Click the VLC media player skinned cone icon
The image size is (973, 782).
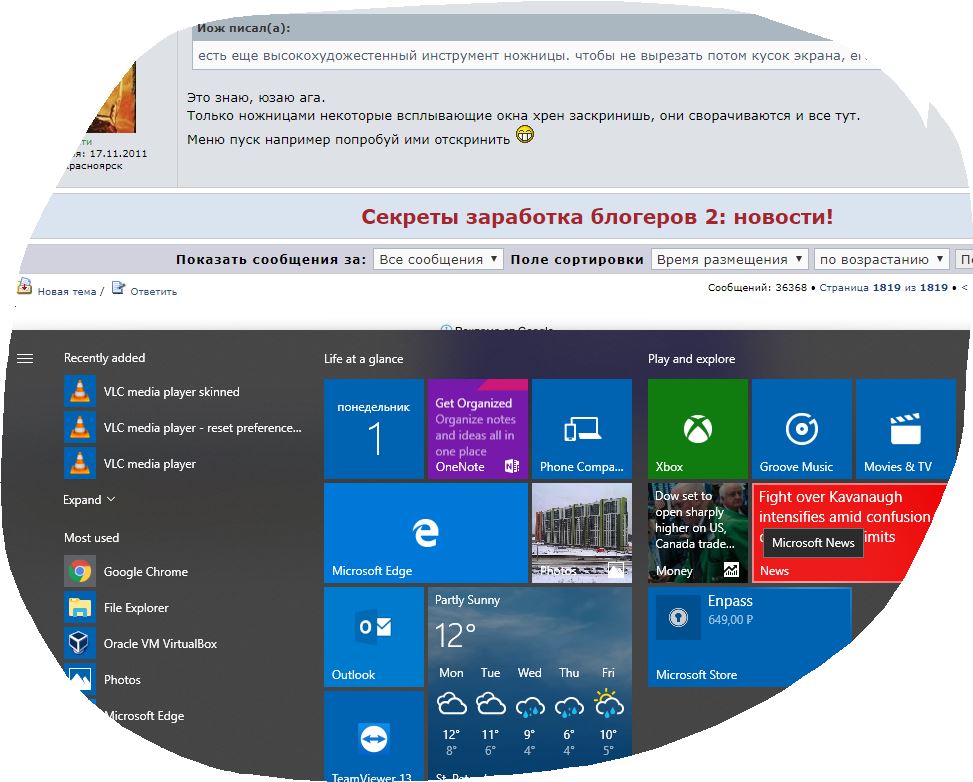pos(80,392)
